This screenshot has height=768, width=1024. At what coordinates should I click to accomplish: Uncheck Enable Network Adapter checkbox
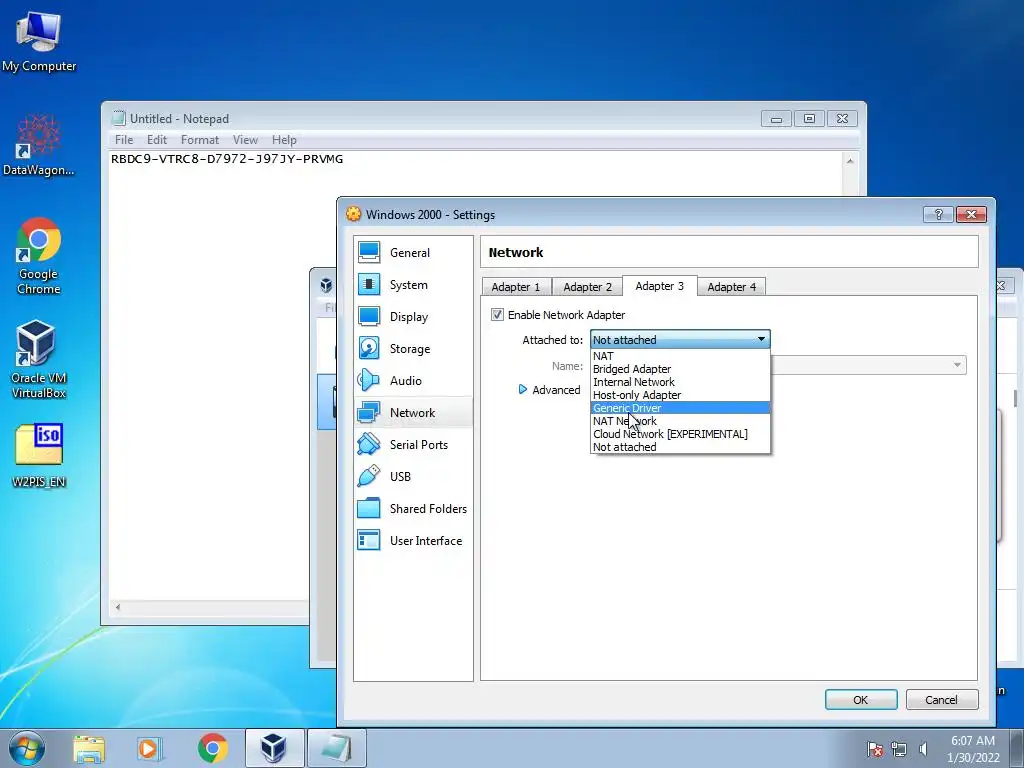[498, 315]
